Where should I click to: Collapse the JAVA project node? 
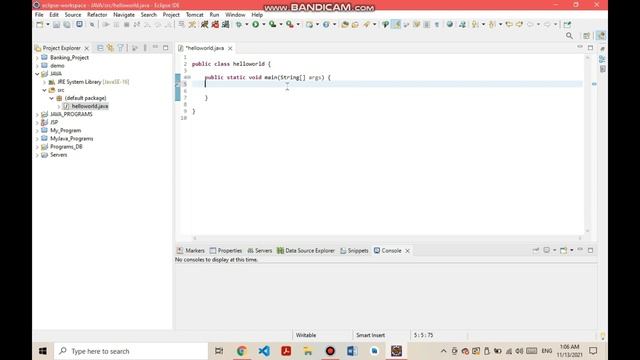tap(38, 74)
